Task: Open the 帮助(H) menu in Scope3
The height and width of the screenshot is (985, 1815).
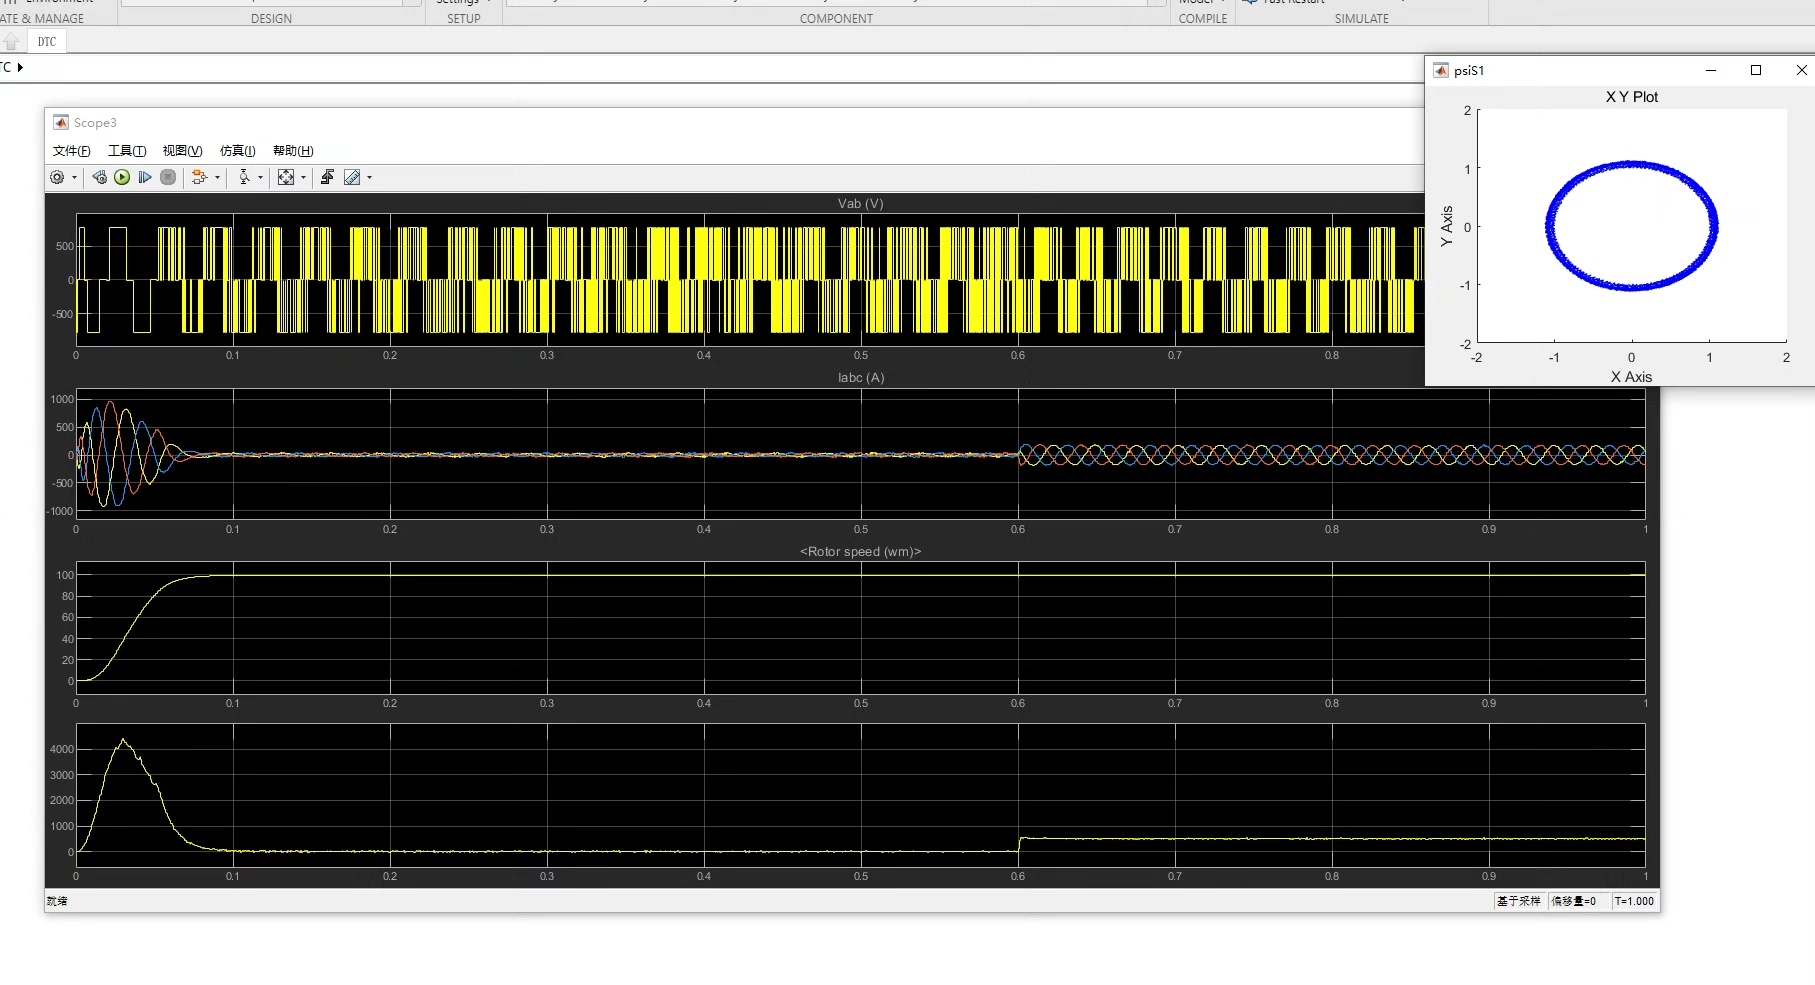Action: pos(293,151)
